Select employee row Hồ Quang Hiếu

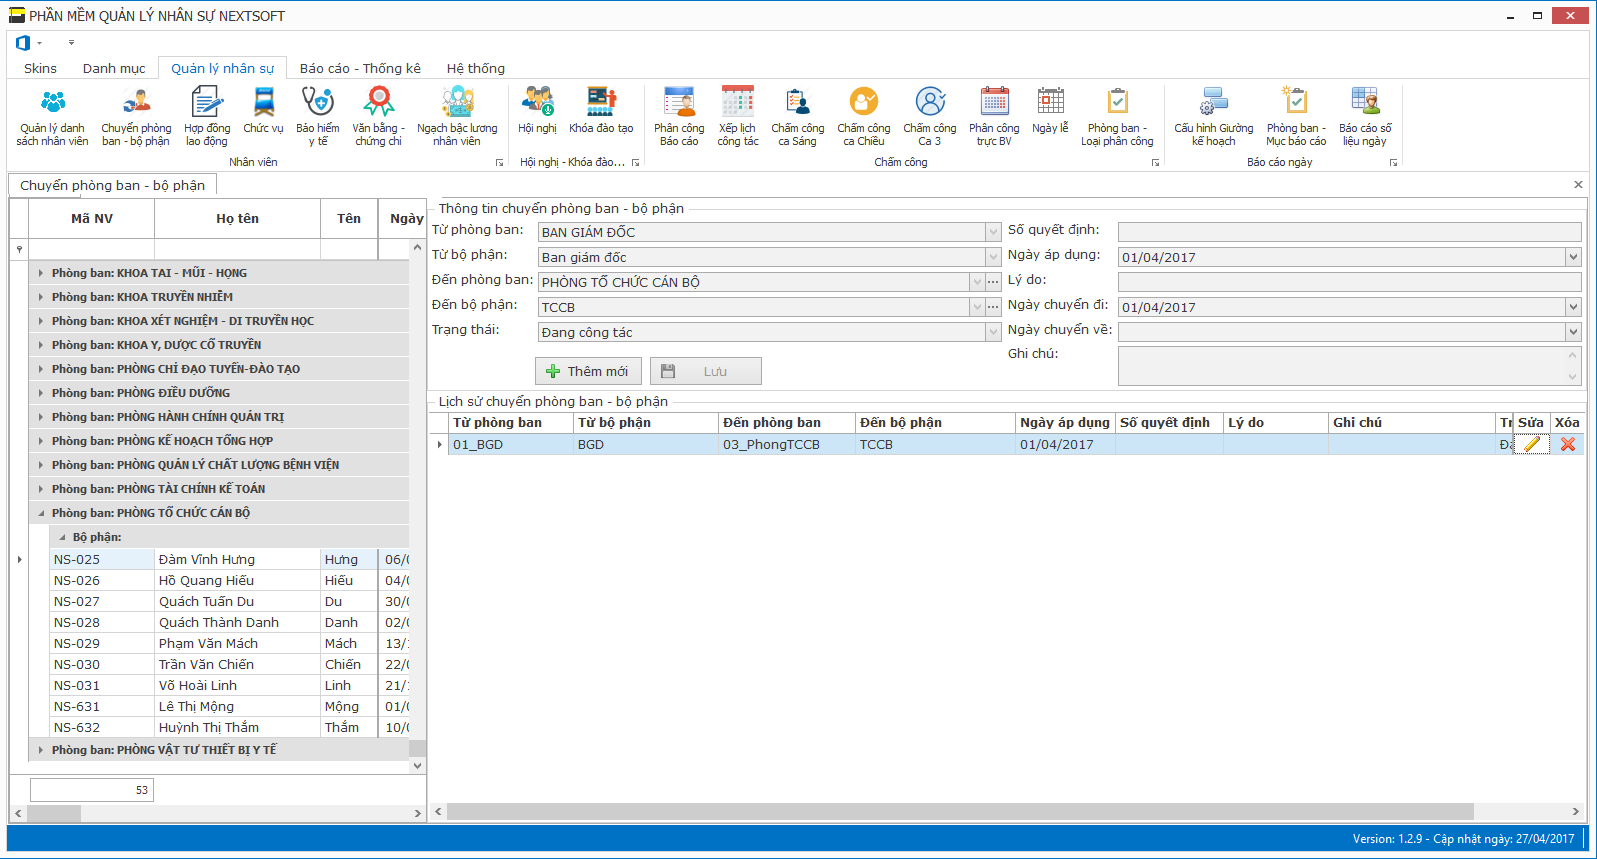(x=206, y=581)
